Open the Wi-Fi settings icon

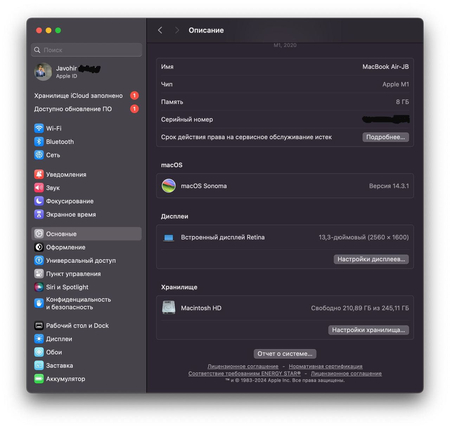[39, 128]
